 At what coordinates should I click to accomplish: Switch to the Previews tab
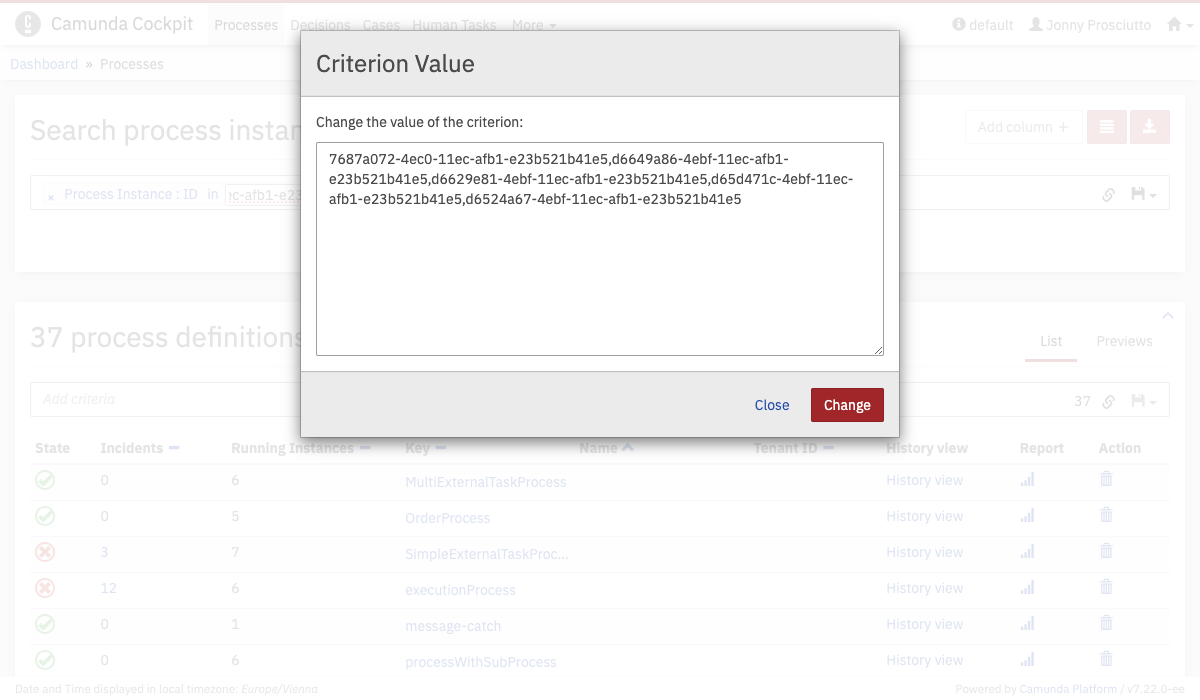1124,341
